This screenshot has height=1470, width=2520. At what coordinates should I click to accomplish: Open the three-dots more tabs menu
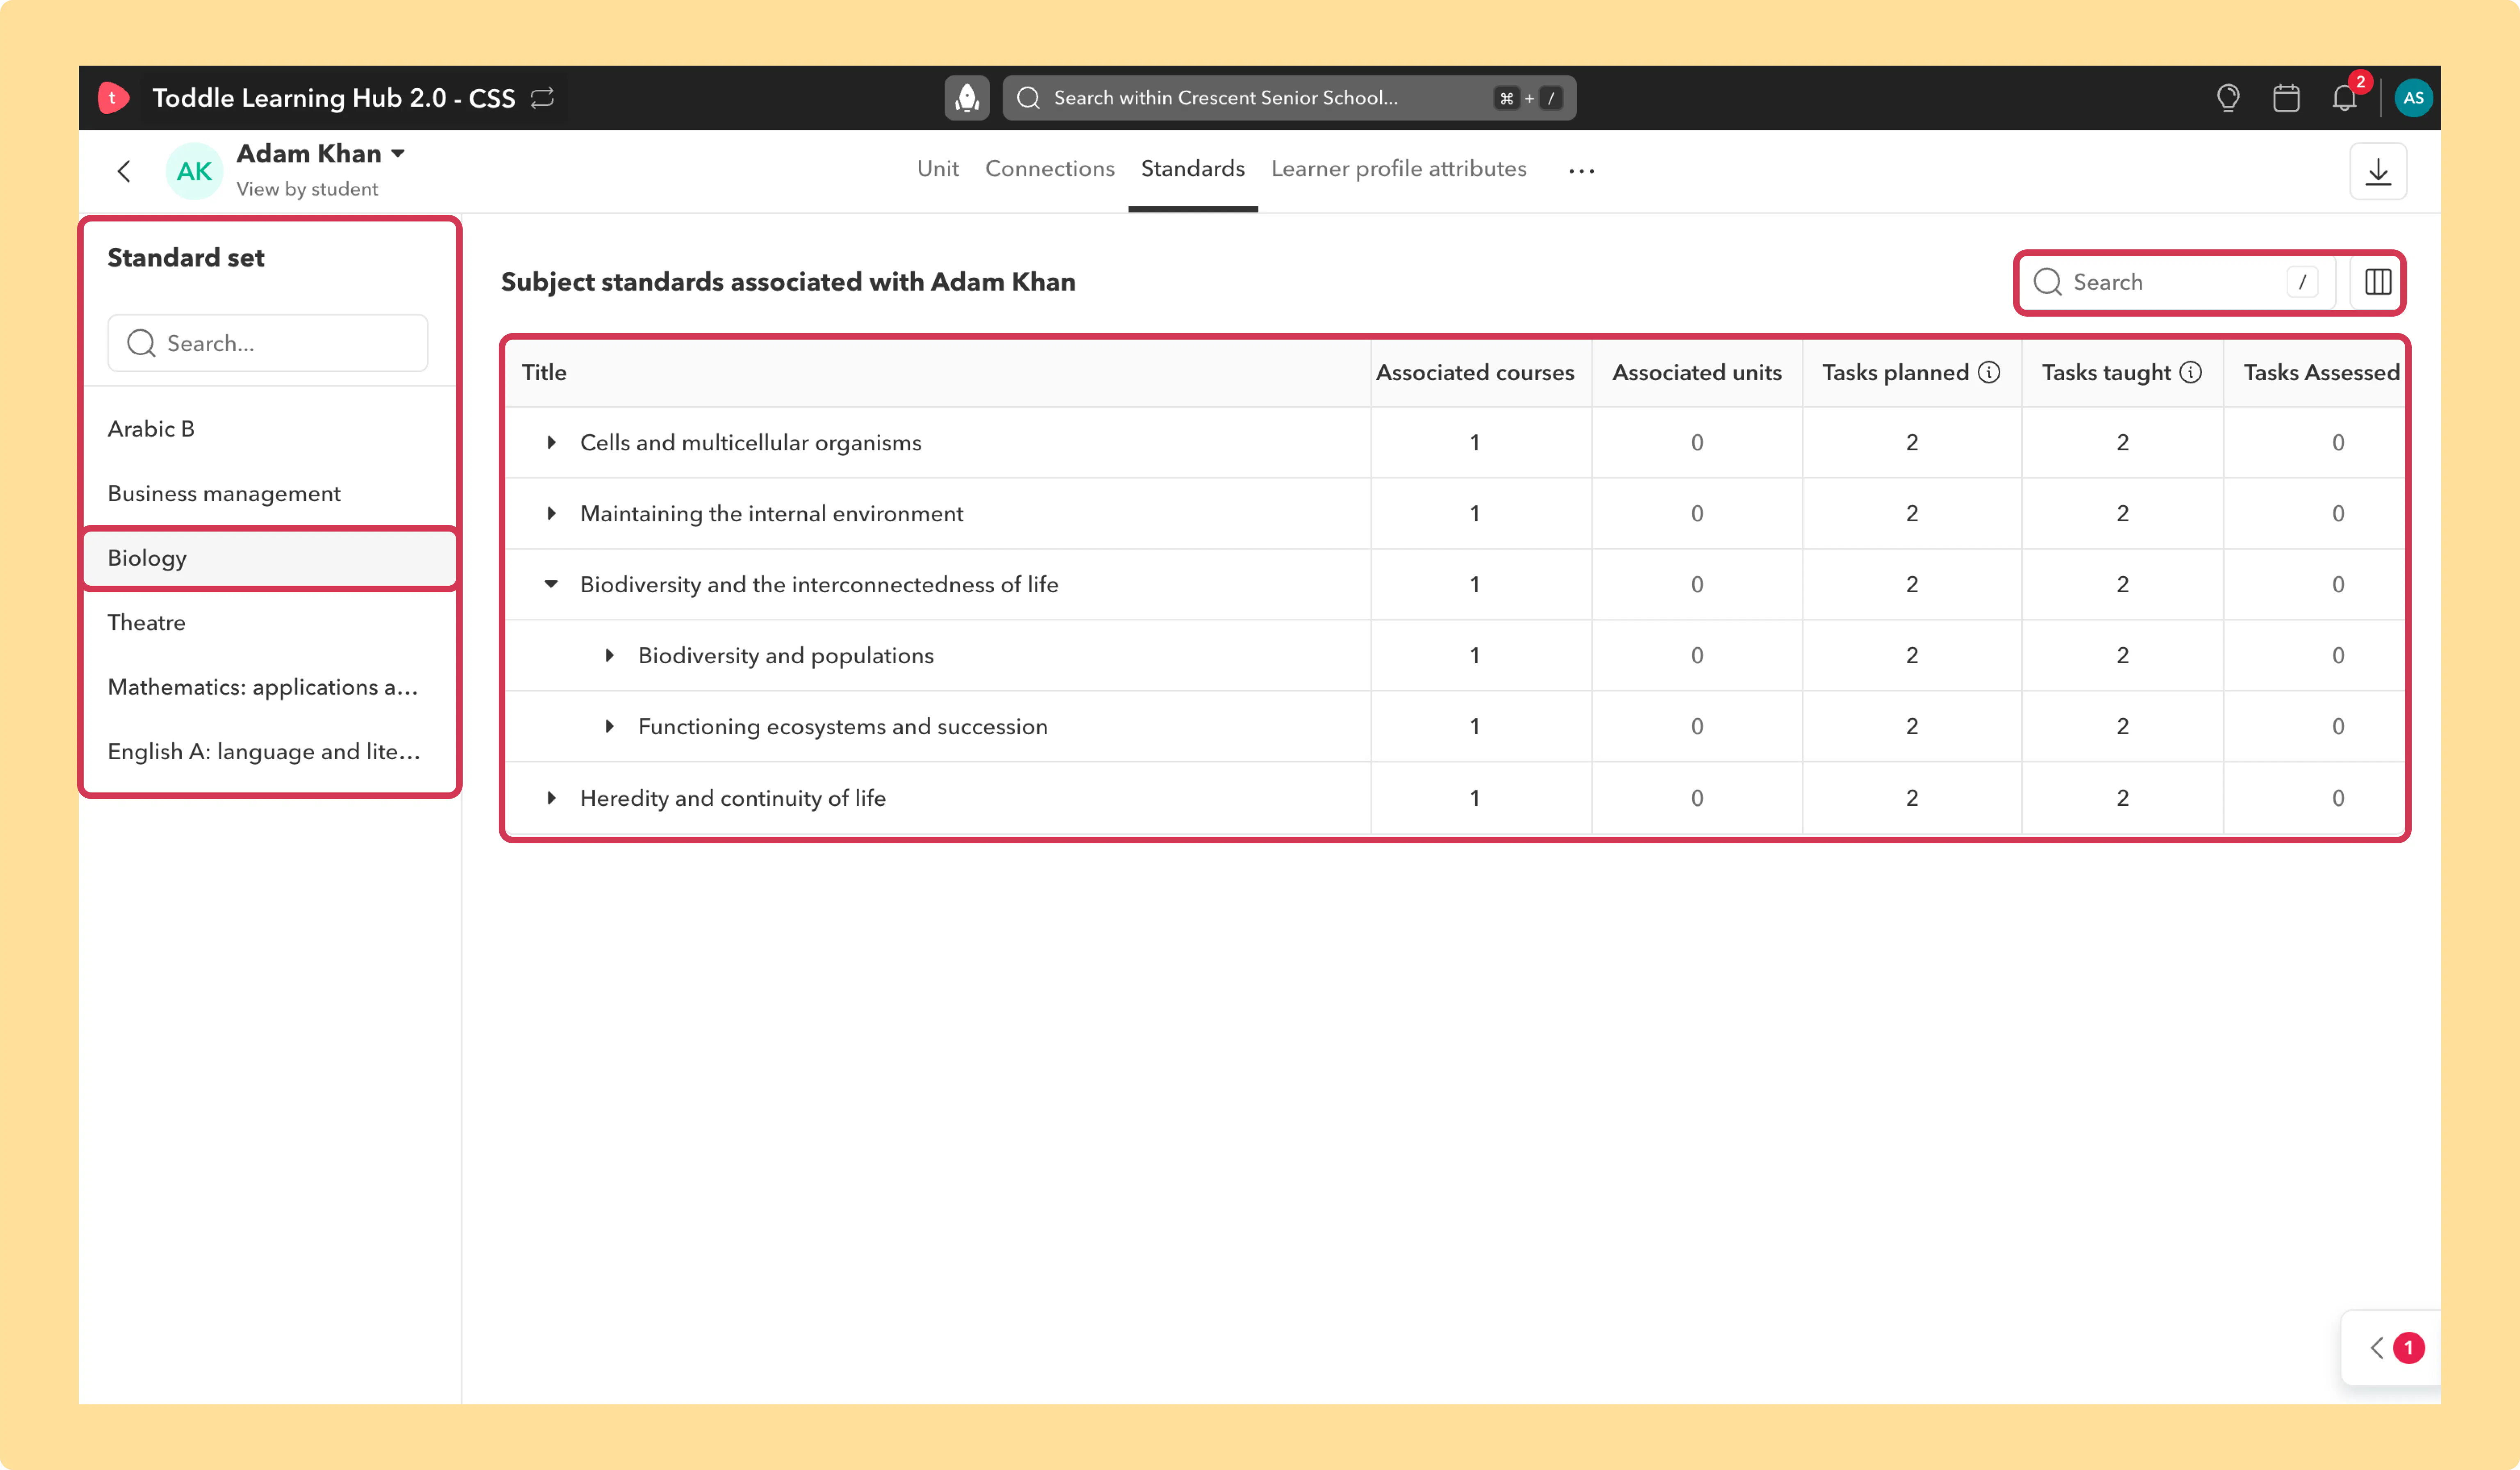[1581, 172]
